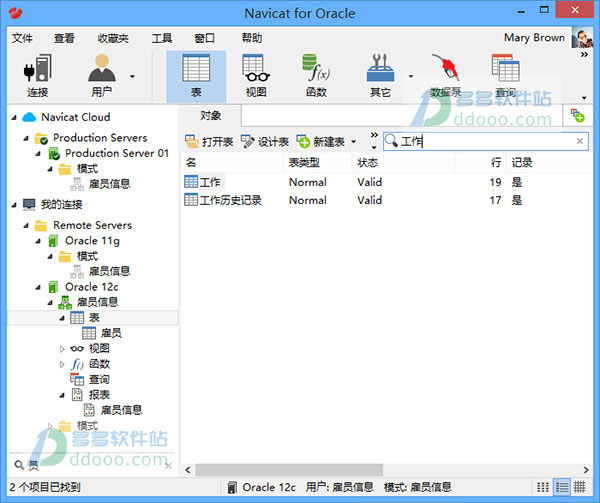Click the 打开表 button

pos(209,142)
